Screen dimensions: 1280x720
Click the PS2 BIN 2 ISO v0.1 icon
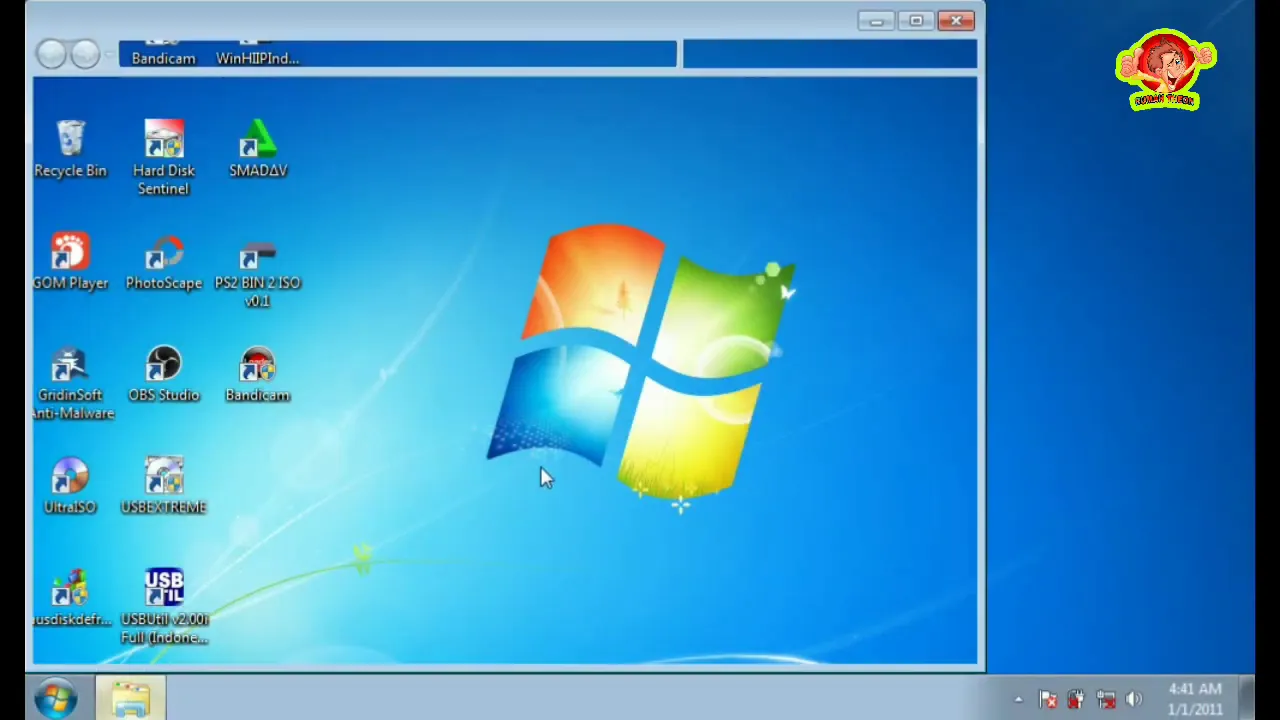point(258,272)
